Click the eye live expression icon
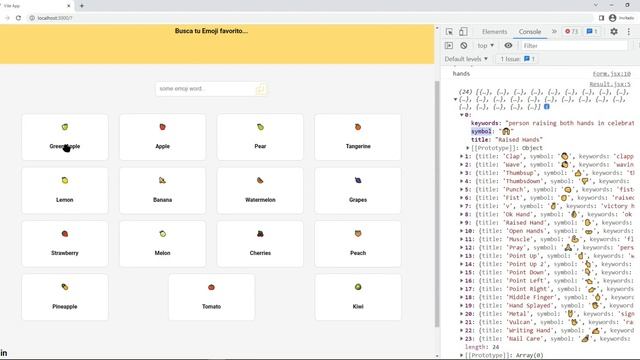 coord(508,46)
